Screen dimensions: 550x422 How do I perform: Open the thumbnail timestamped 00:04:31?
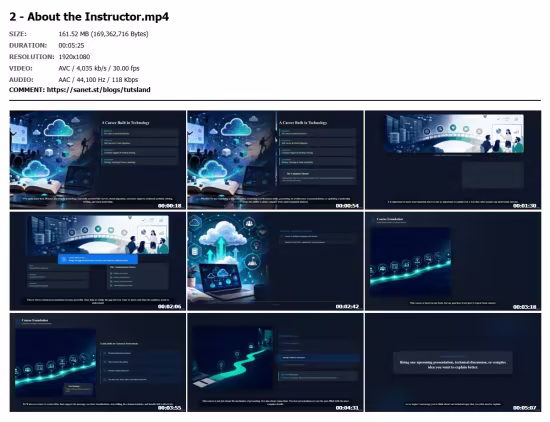[x=275, y=362]
